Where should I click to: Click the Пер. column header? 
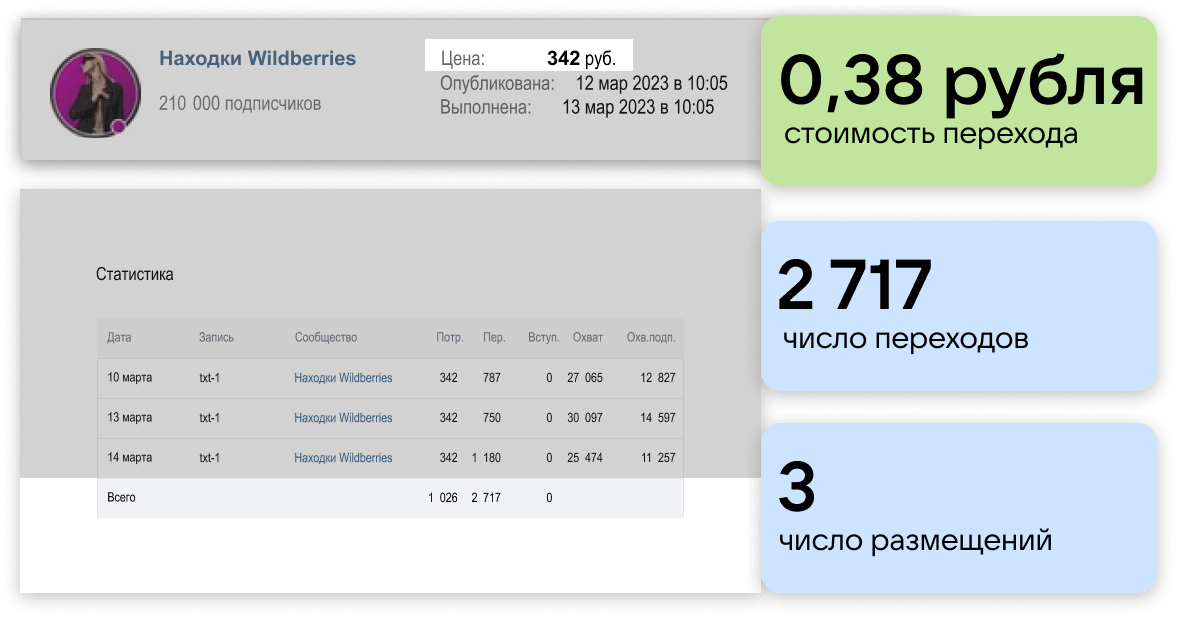(494, 338)
